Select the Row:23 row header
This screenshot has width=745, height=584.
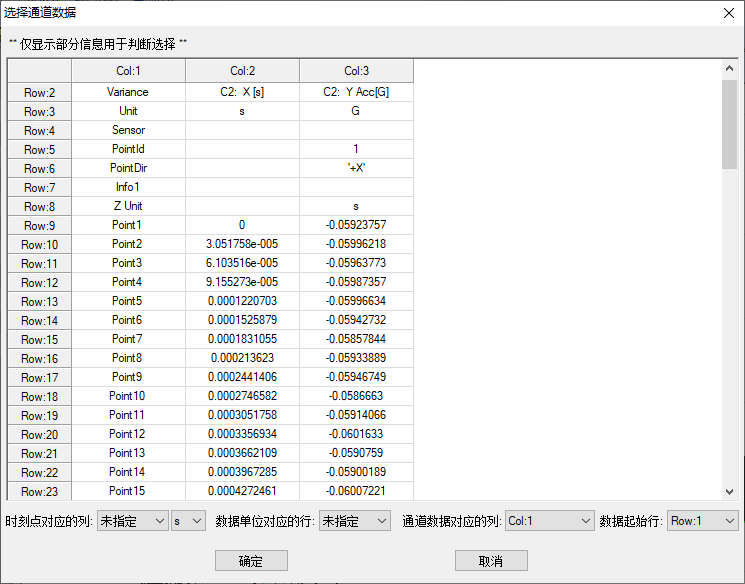(39, 491)
